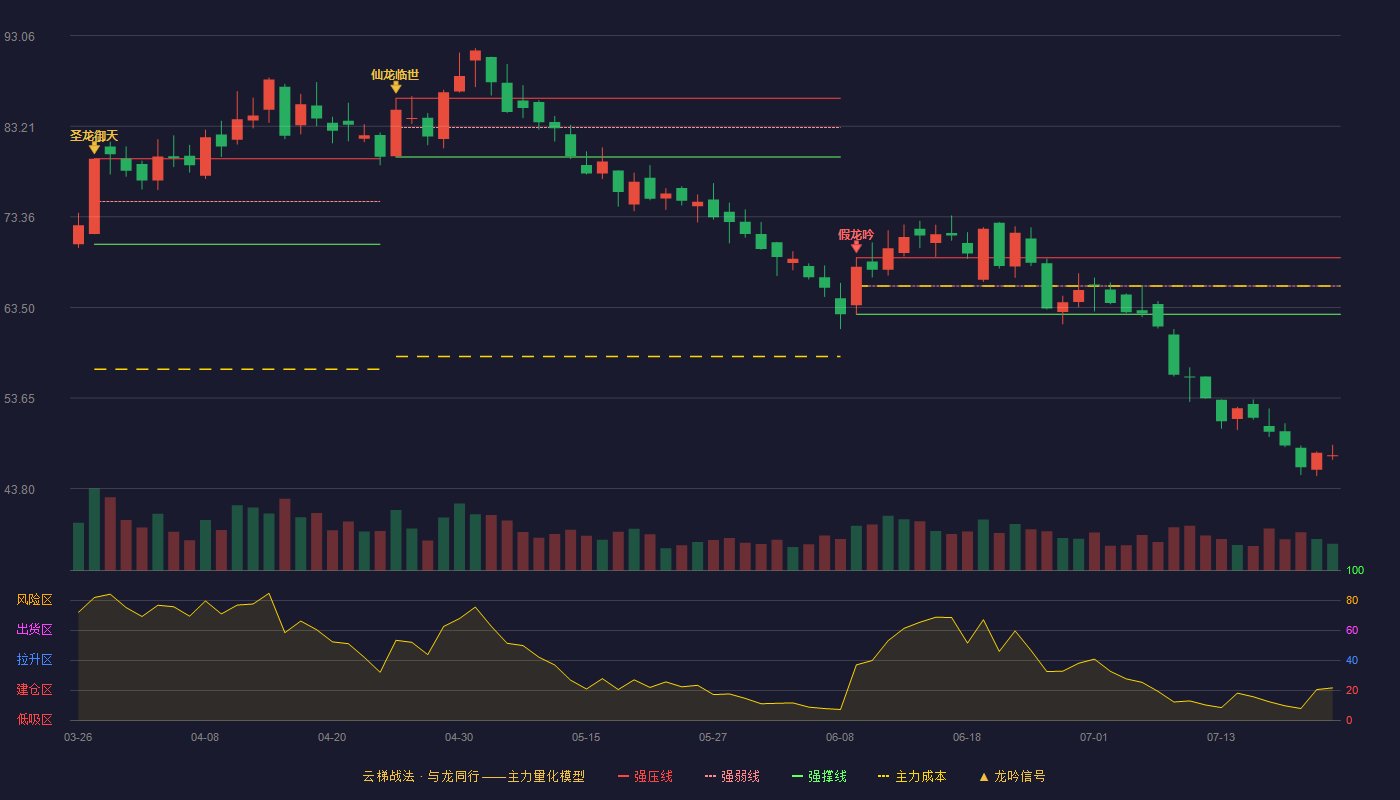The width and height of the screenshot is (1400, 800).
Task: Toggle 龙吟信号 signal markers in legend
Action: click(x=1011, y=776)
